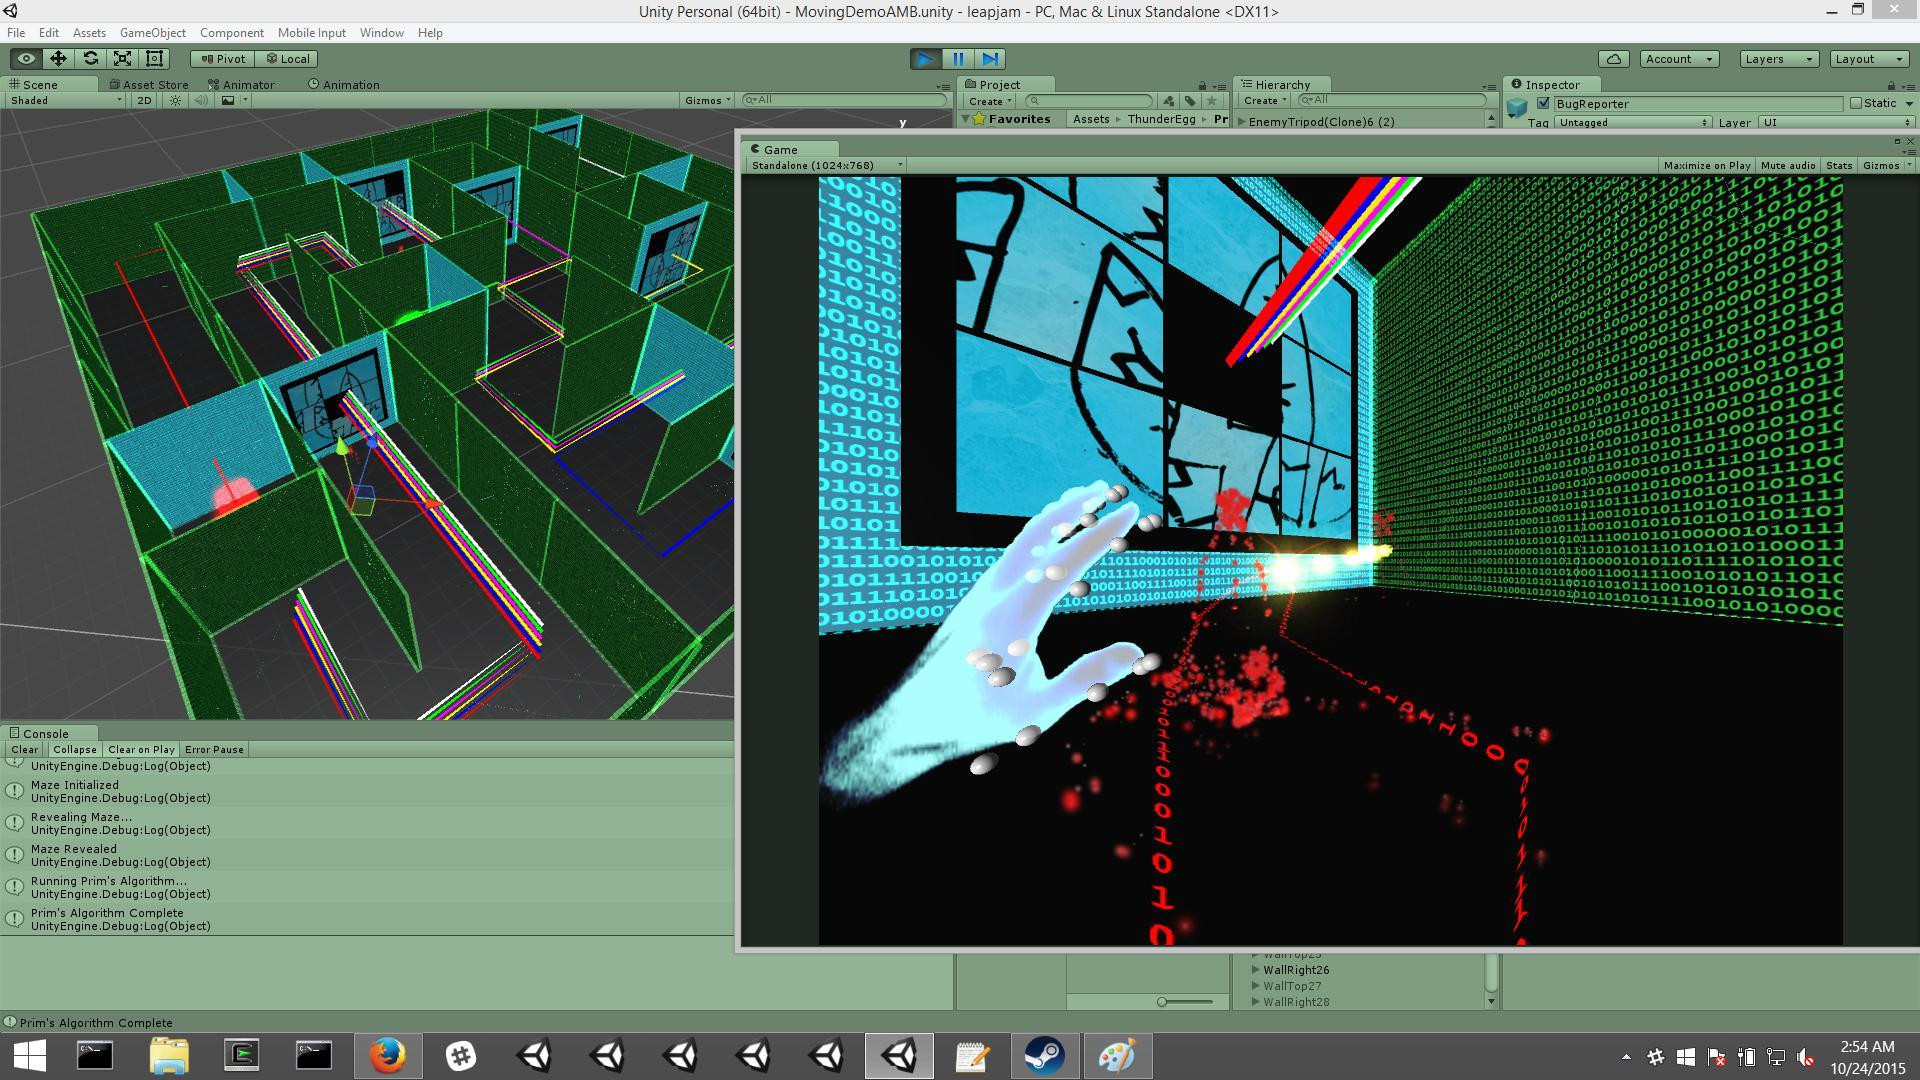The image size is (1920, 1080).
Task: Toggle Mute audio in Game view
Action: [x=1788, y=165]
